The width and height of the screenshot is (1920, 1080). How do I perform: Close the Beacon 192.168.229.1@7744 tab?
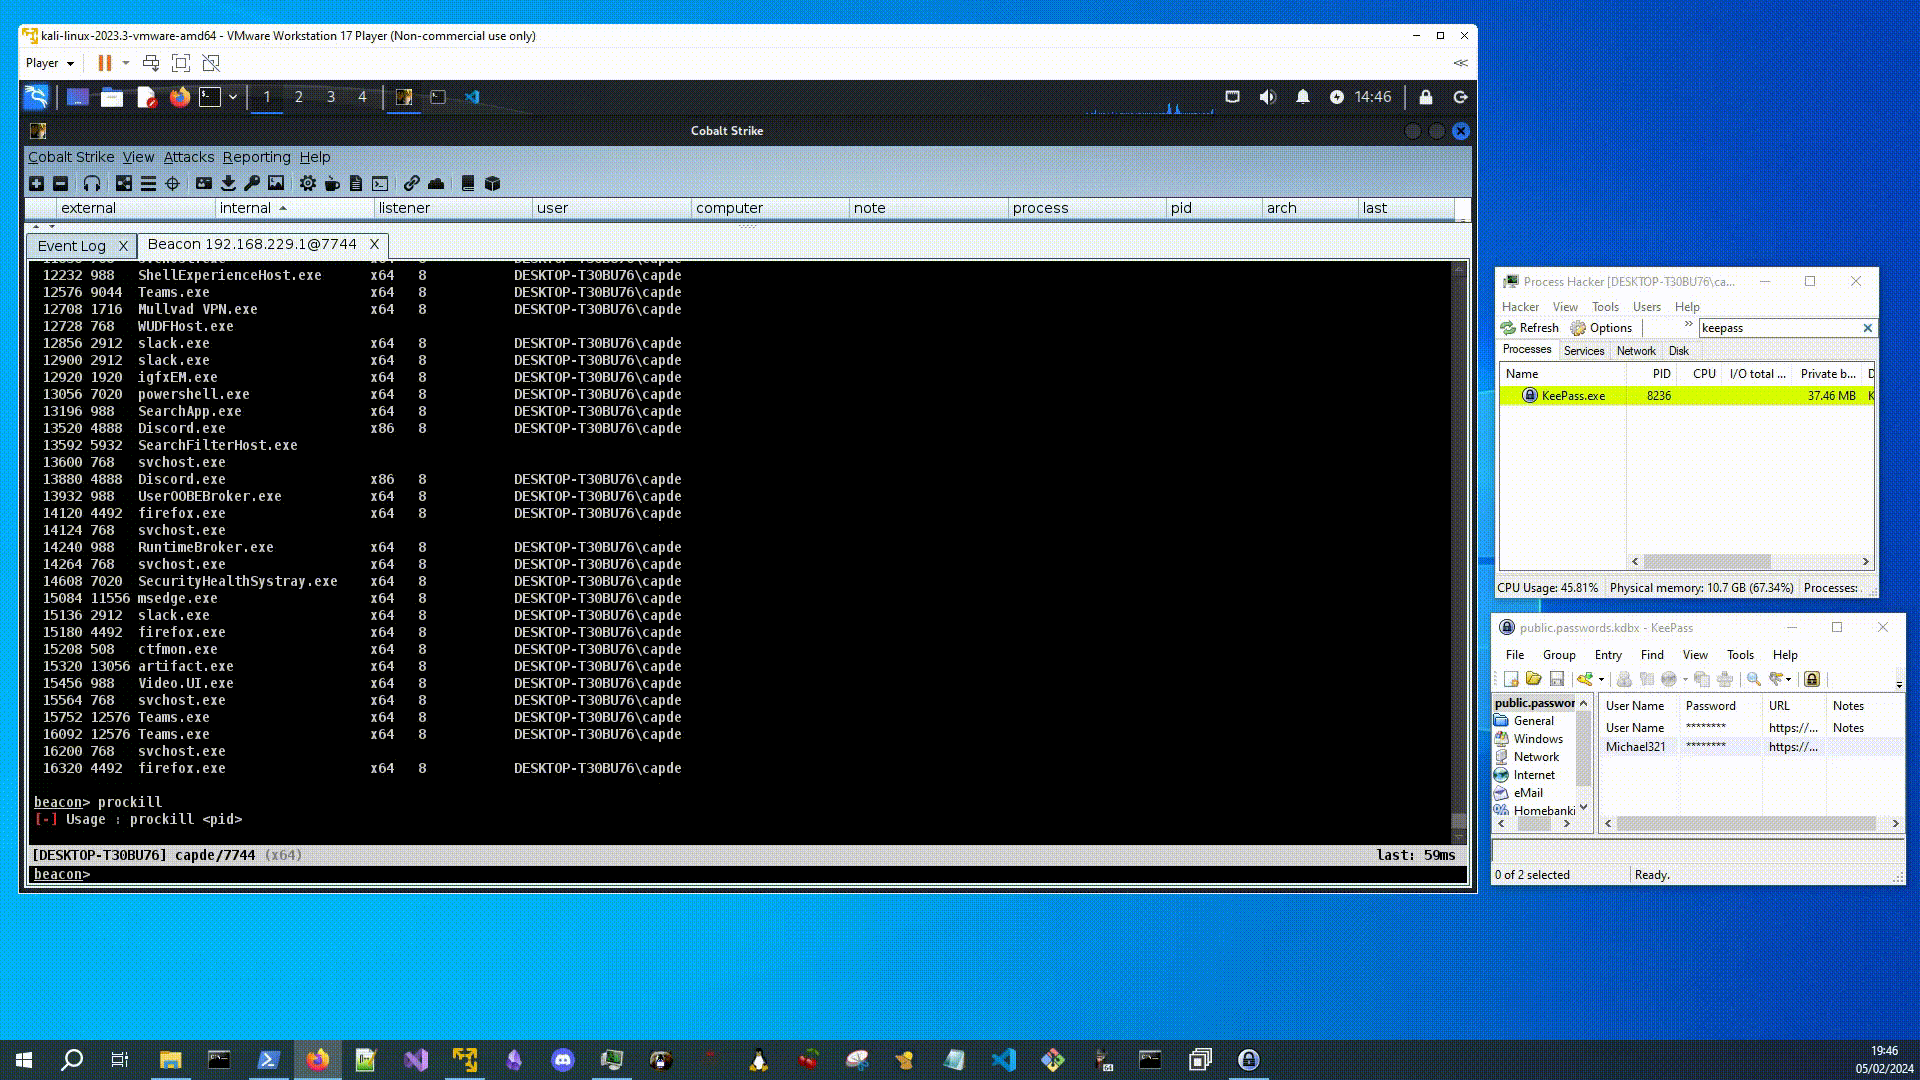point(374,244)
